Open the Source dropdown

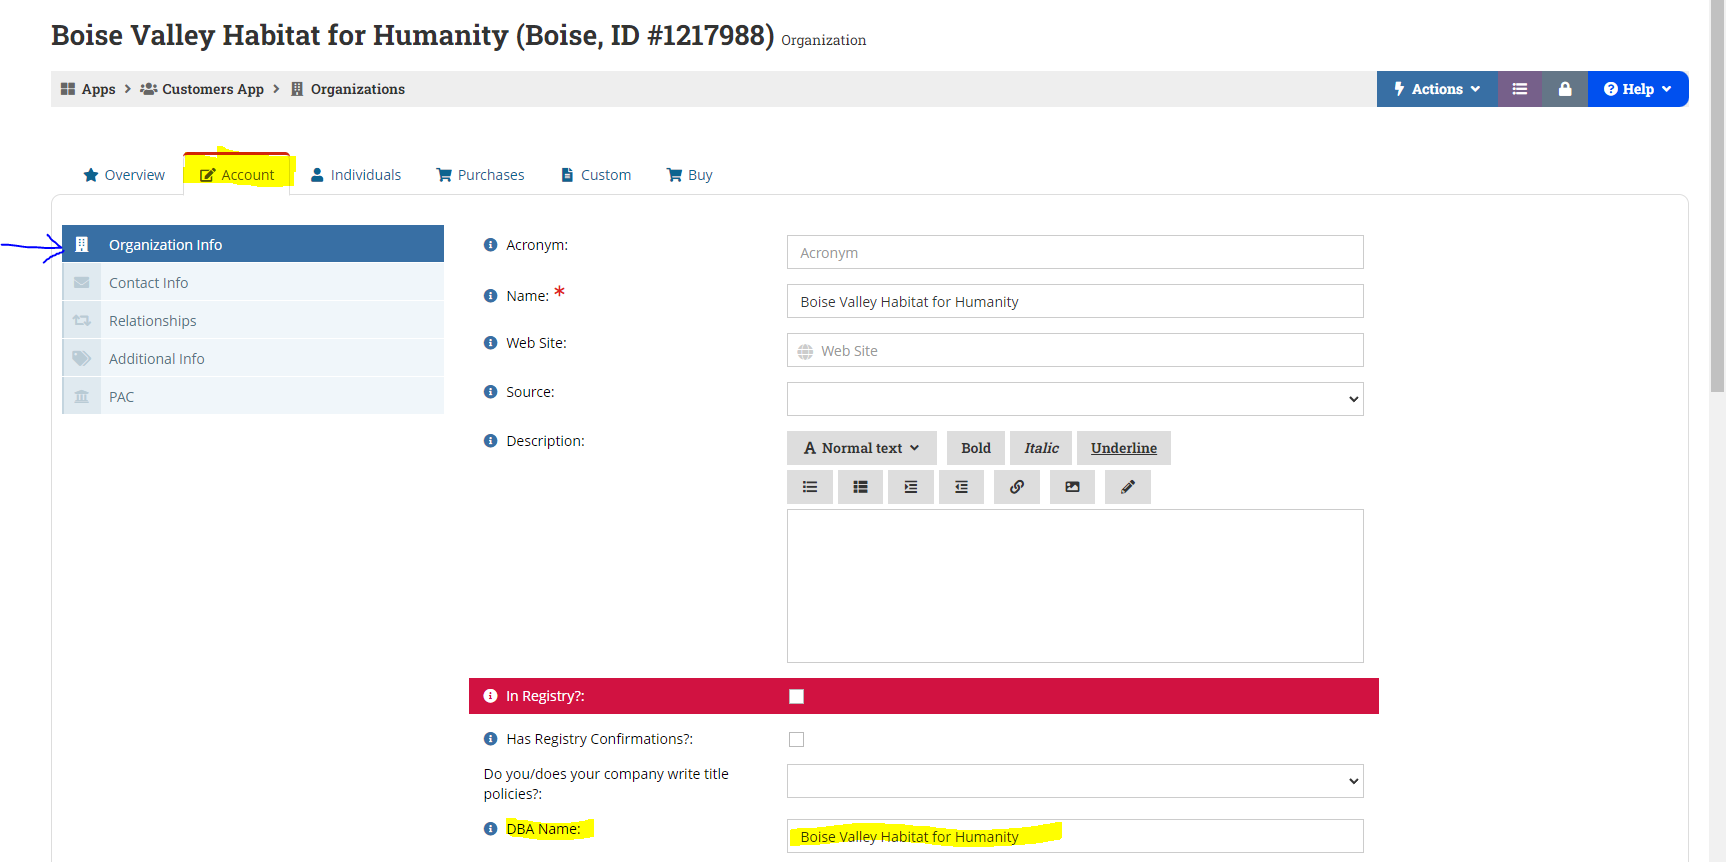click(x=1075, y=399)
